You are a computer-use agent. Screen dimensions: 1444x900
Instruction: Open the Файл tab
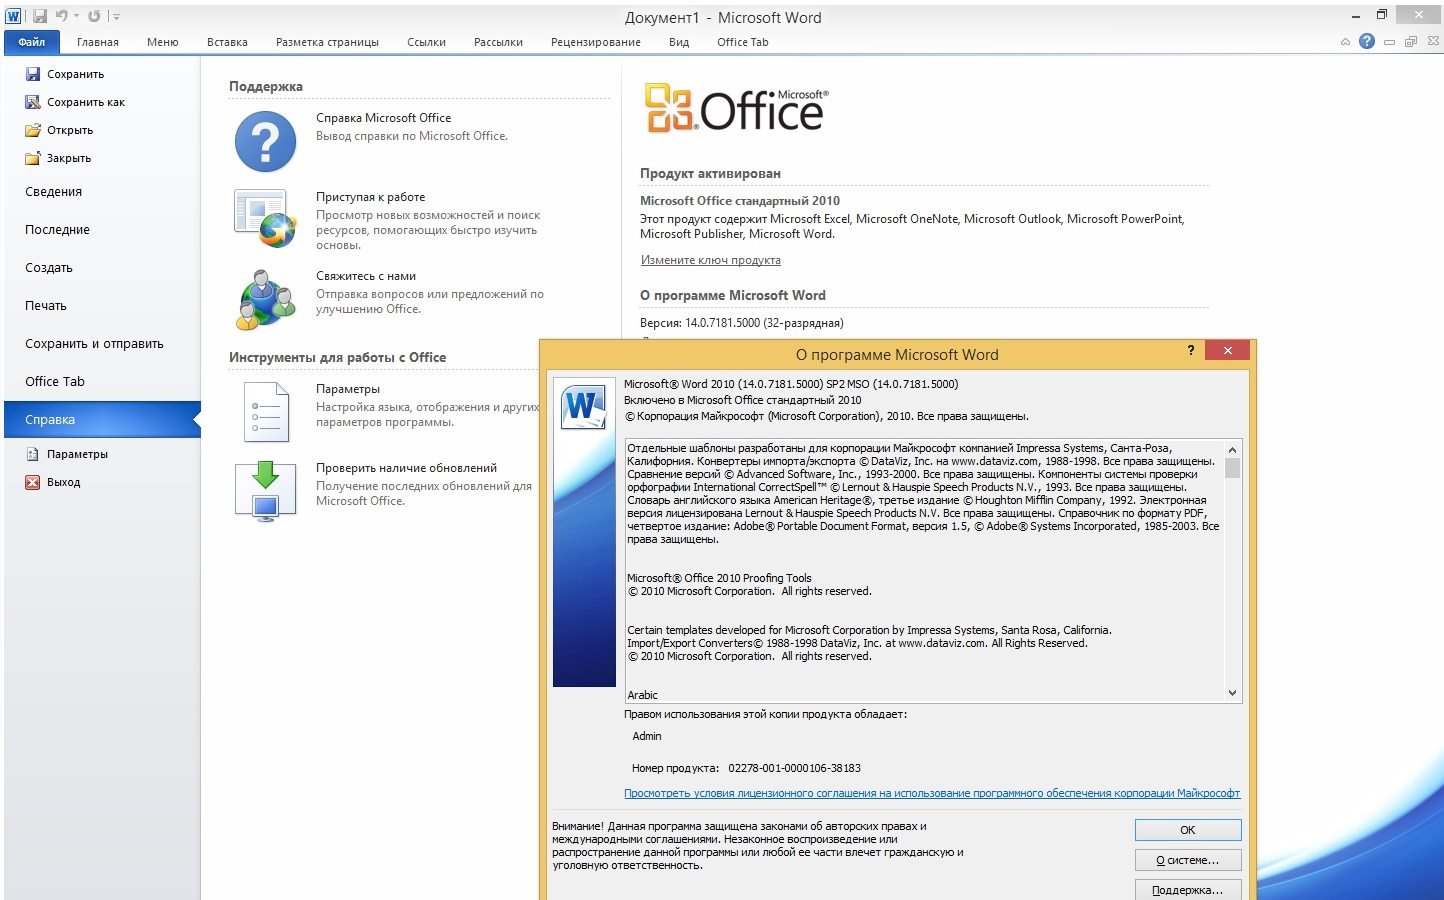click(x=32, y=42)
